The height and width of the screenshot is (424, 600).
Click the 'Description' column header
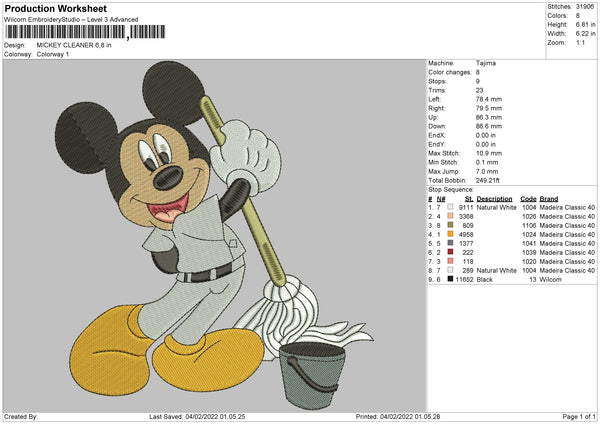pos(494,199)
